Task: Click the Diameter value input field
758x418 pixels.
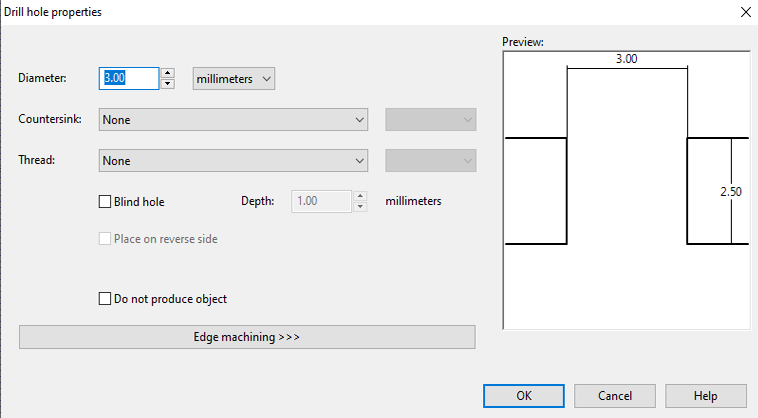Action: (128, 78)
